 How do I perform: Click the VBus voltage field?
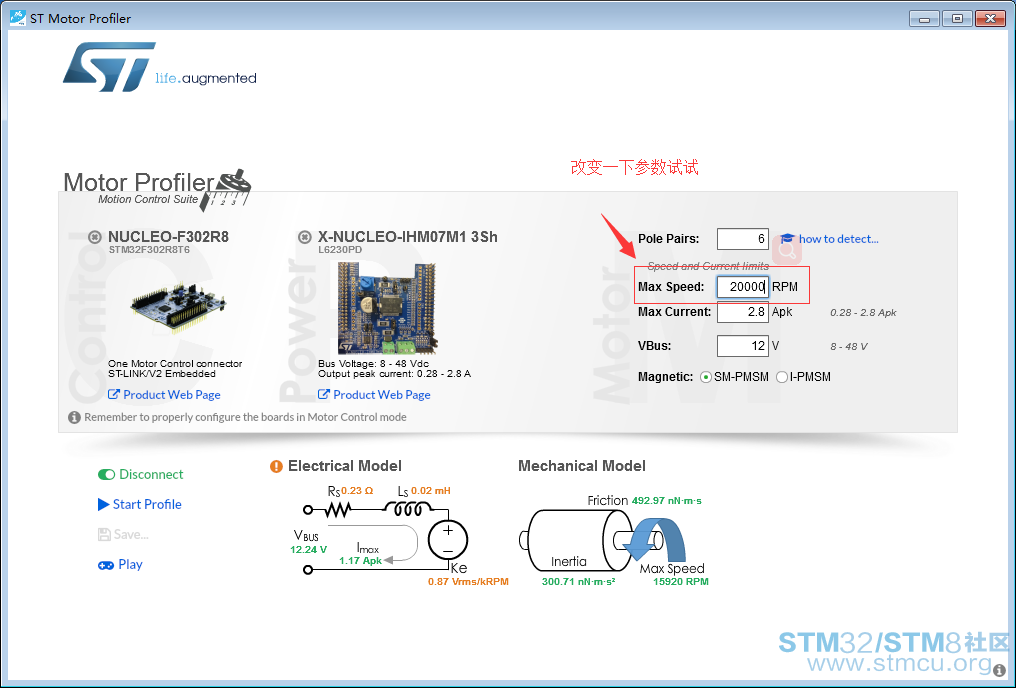click(743, 346)
